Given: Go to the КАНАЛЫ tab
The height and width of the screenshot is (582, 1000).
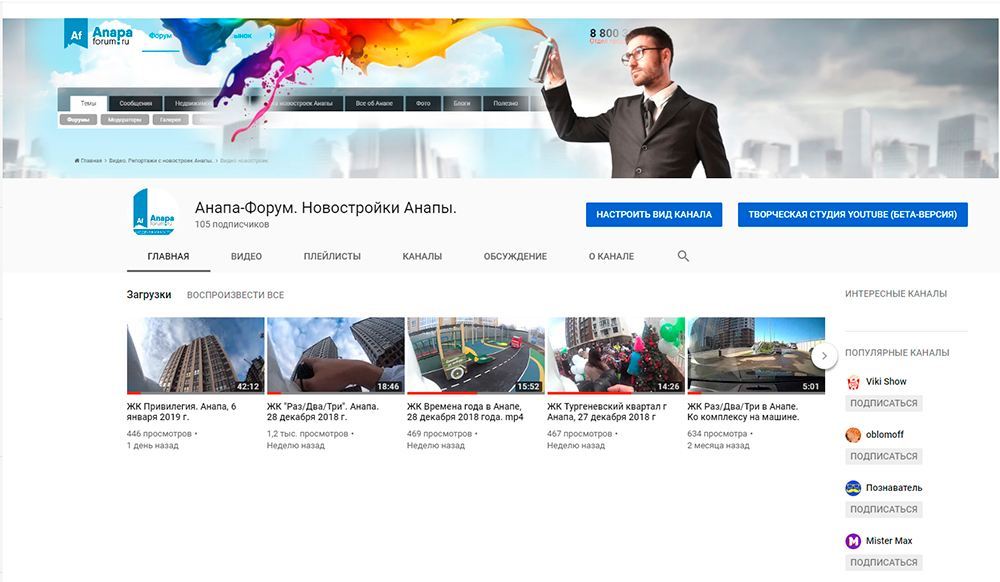Looking at the screenshot, I should tap(422, 256).
